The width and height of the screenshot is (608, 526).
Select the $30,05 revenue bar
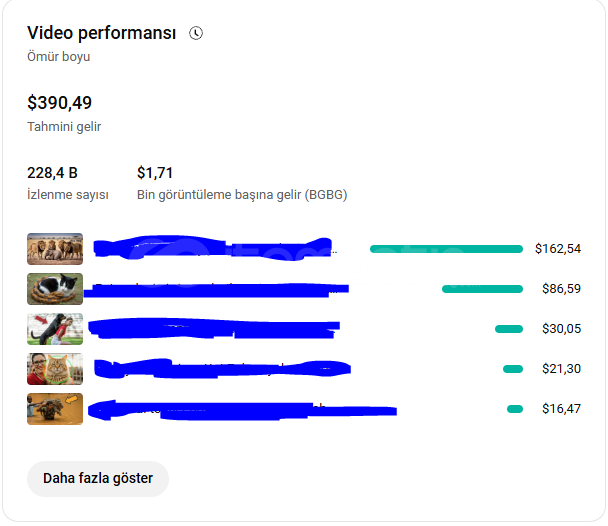click(x=509, y=329)
